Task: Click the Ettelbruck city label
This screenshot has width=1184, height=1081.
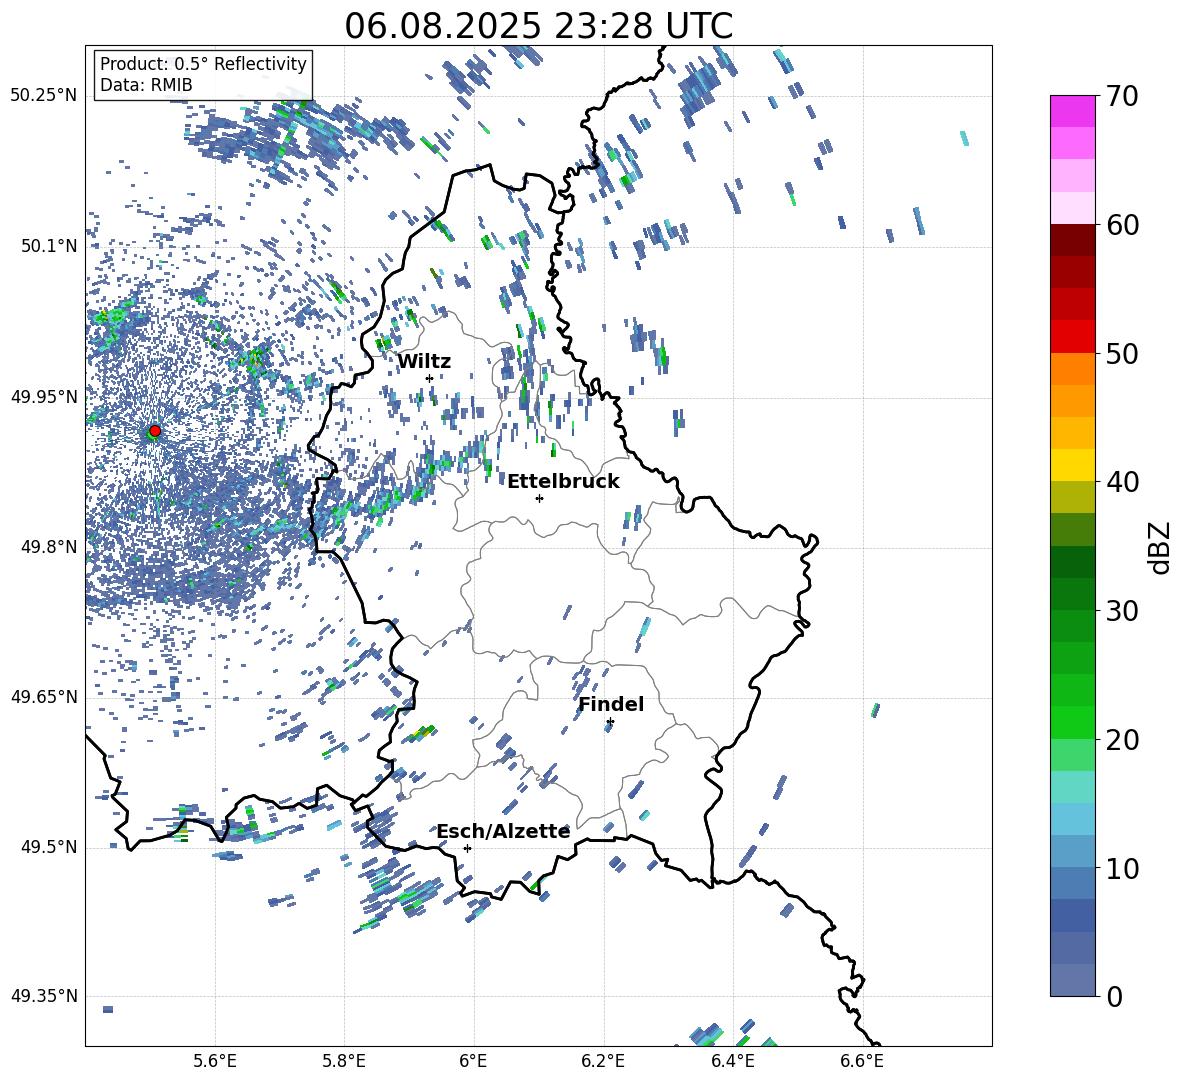Action: tap(563, 482)
